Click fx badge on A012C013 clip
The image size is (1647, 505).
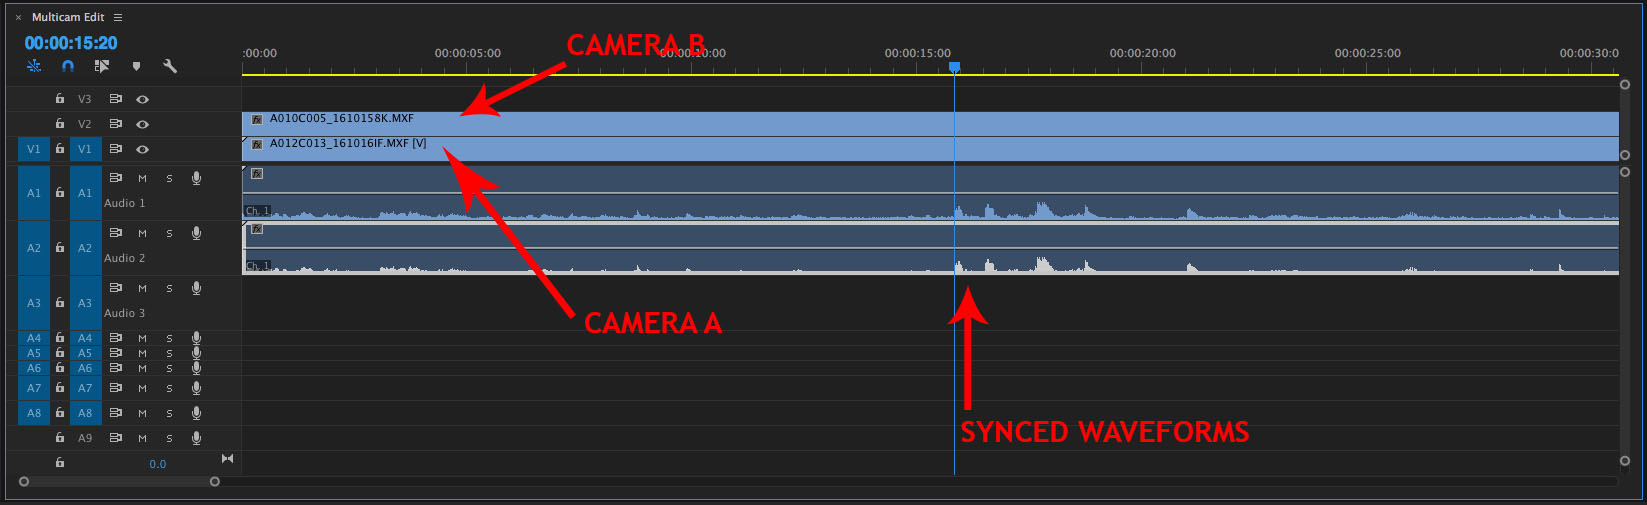(x=257, y=144)
